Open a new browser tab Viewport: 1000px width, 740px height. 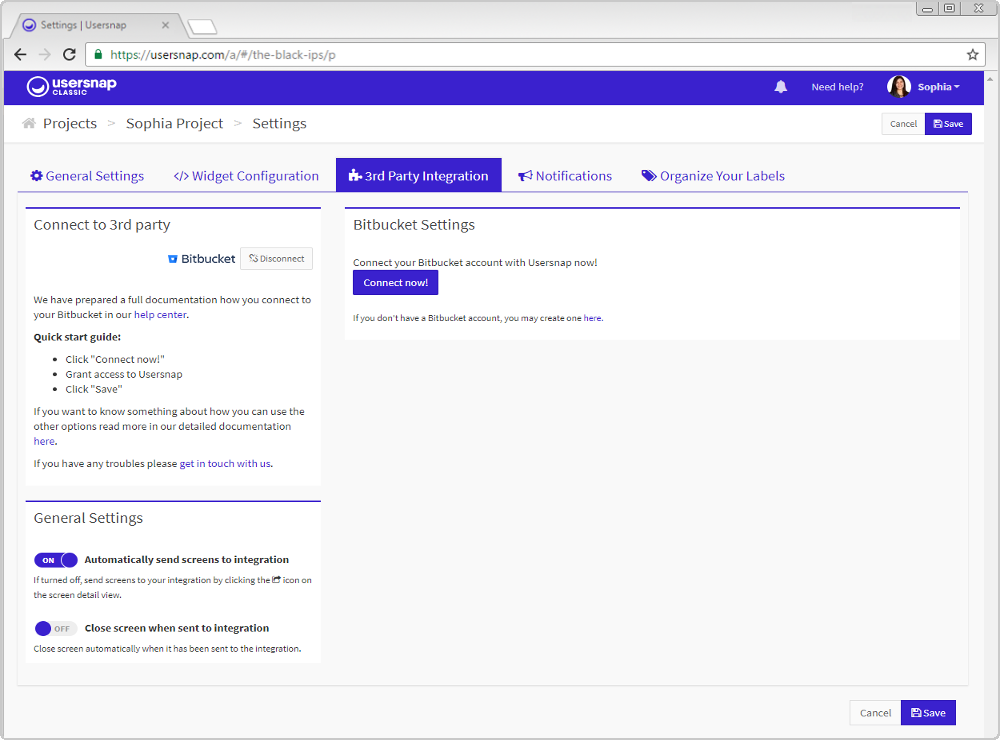[x=202, y=26]
